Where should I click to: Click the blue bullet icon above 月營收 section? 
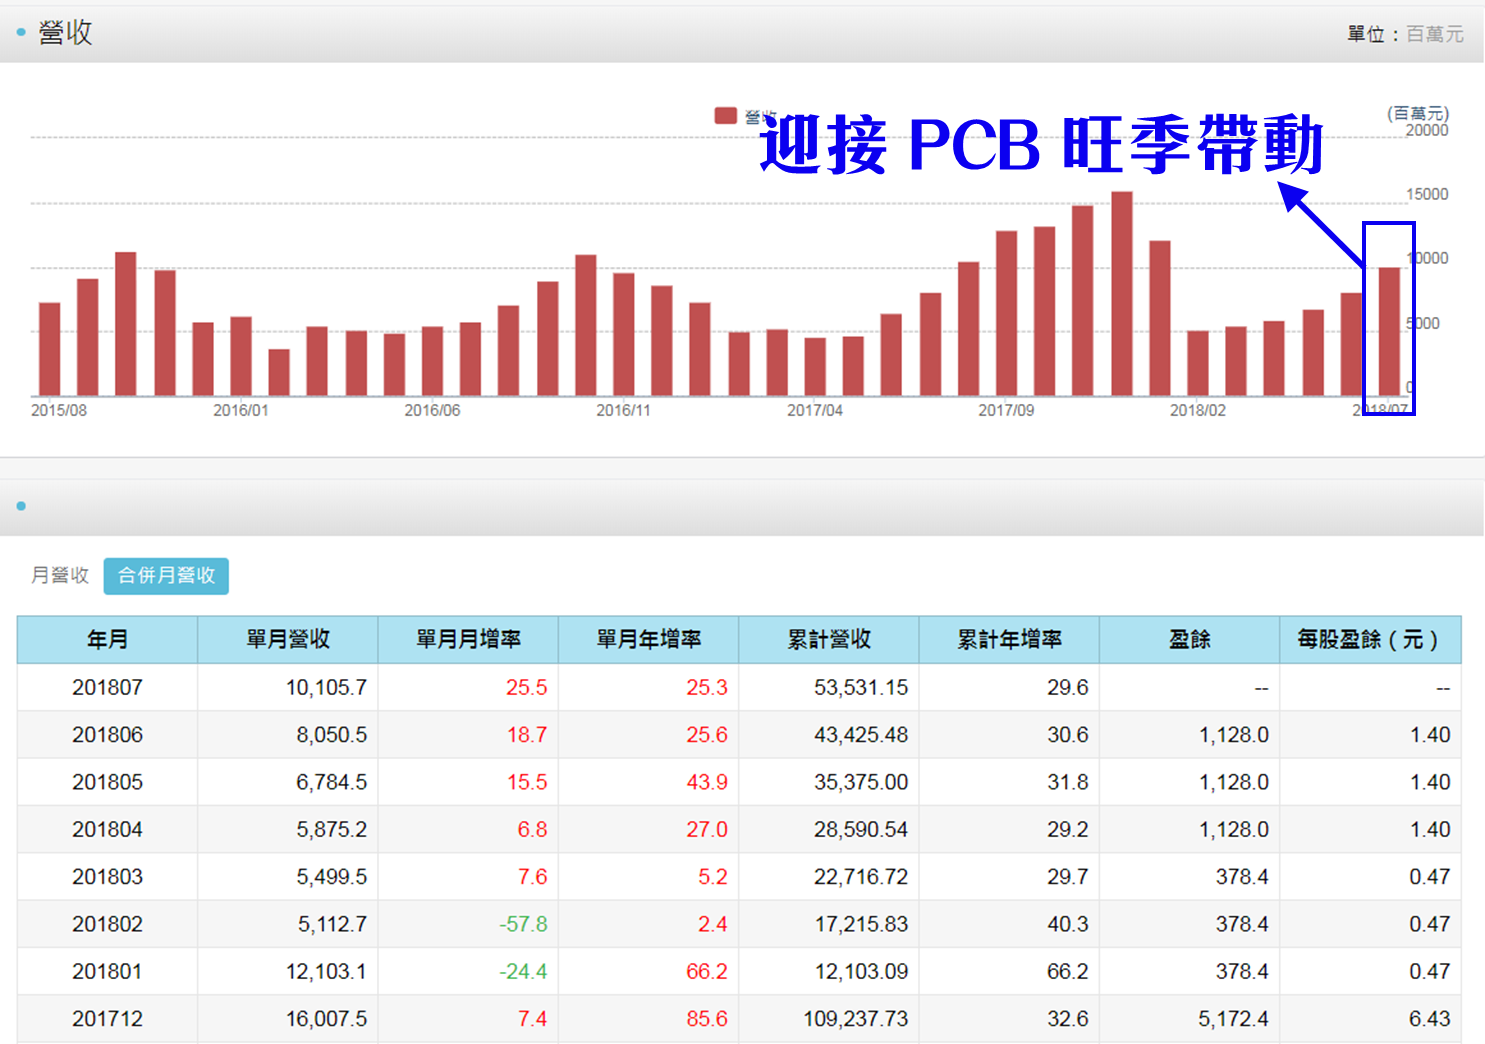[x=21, y=506]
